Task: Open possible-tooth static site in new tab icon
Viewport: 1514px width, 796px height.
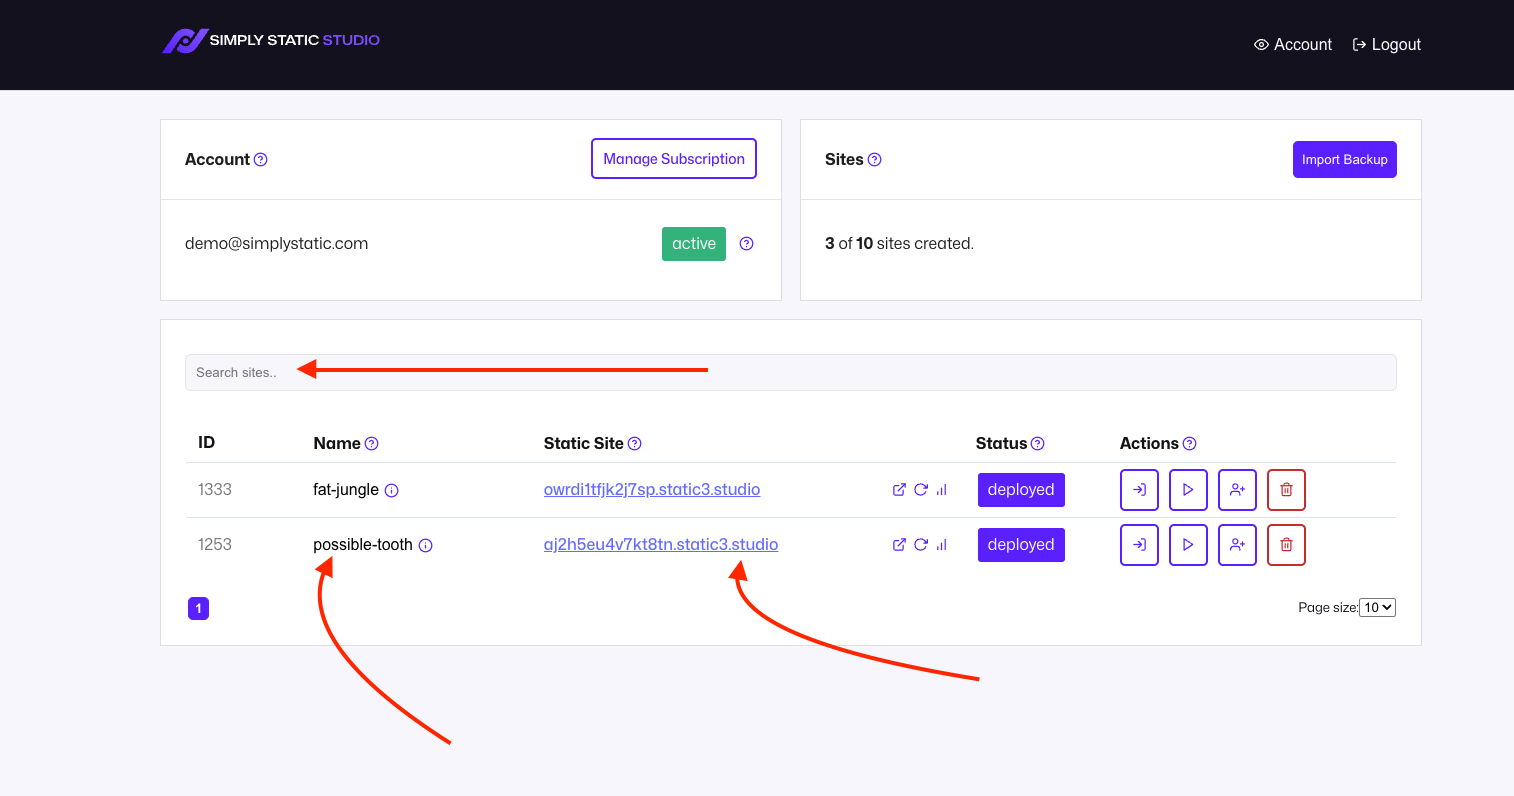Action: [899, 545]
